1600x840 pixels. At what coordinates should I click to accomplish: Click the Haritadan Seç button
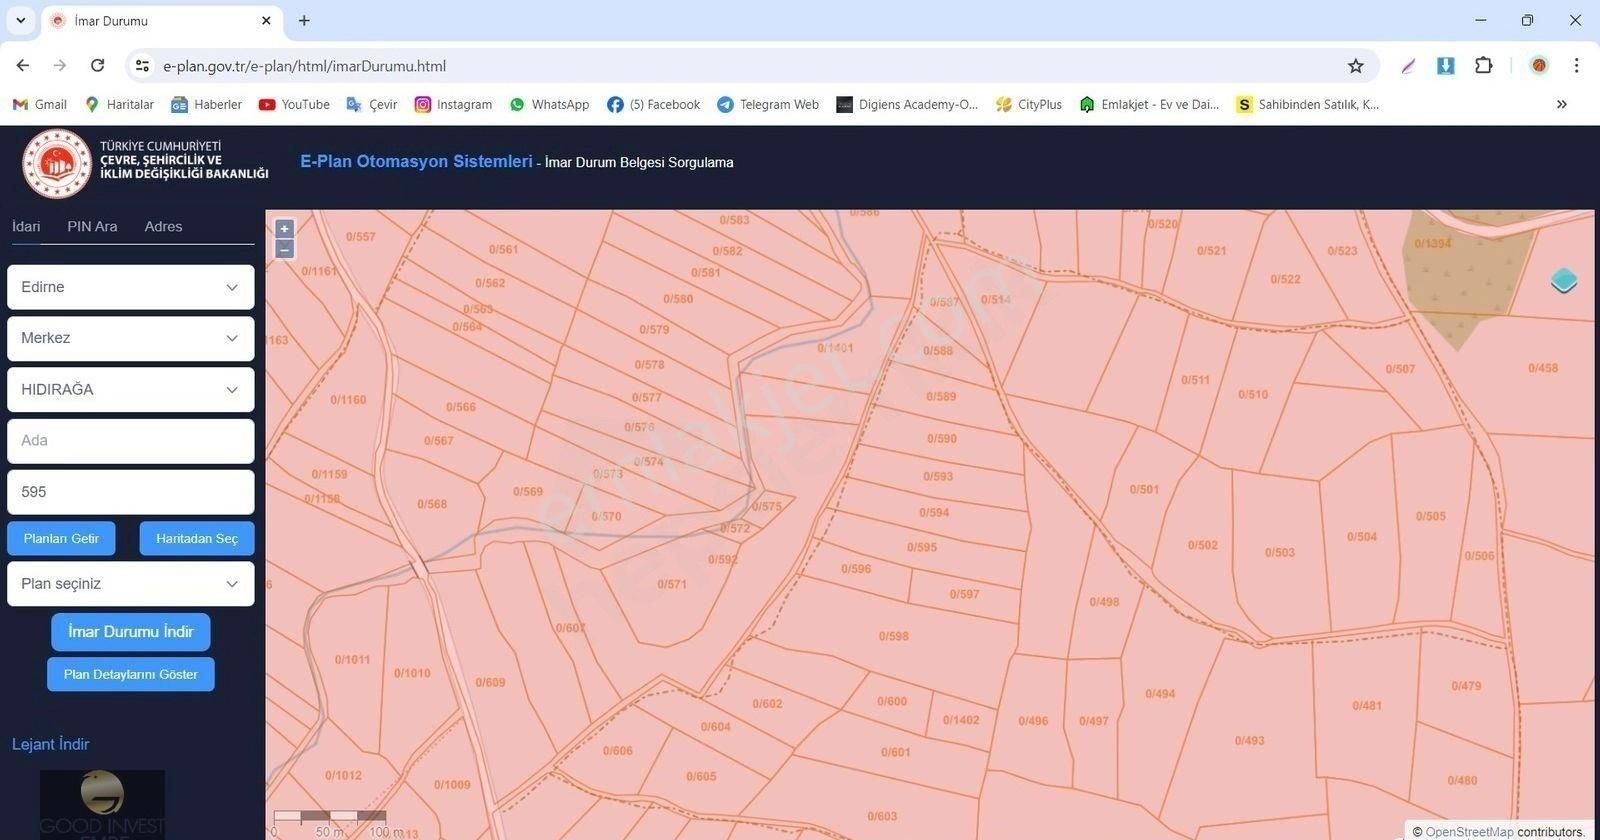[x=197, y=539]
